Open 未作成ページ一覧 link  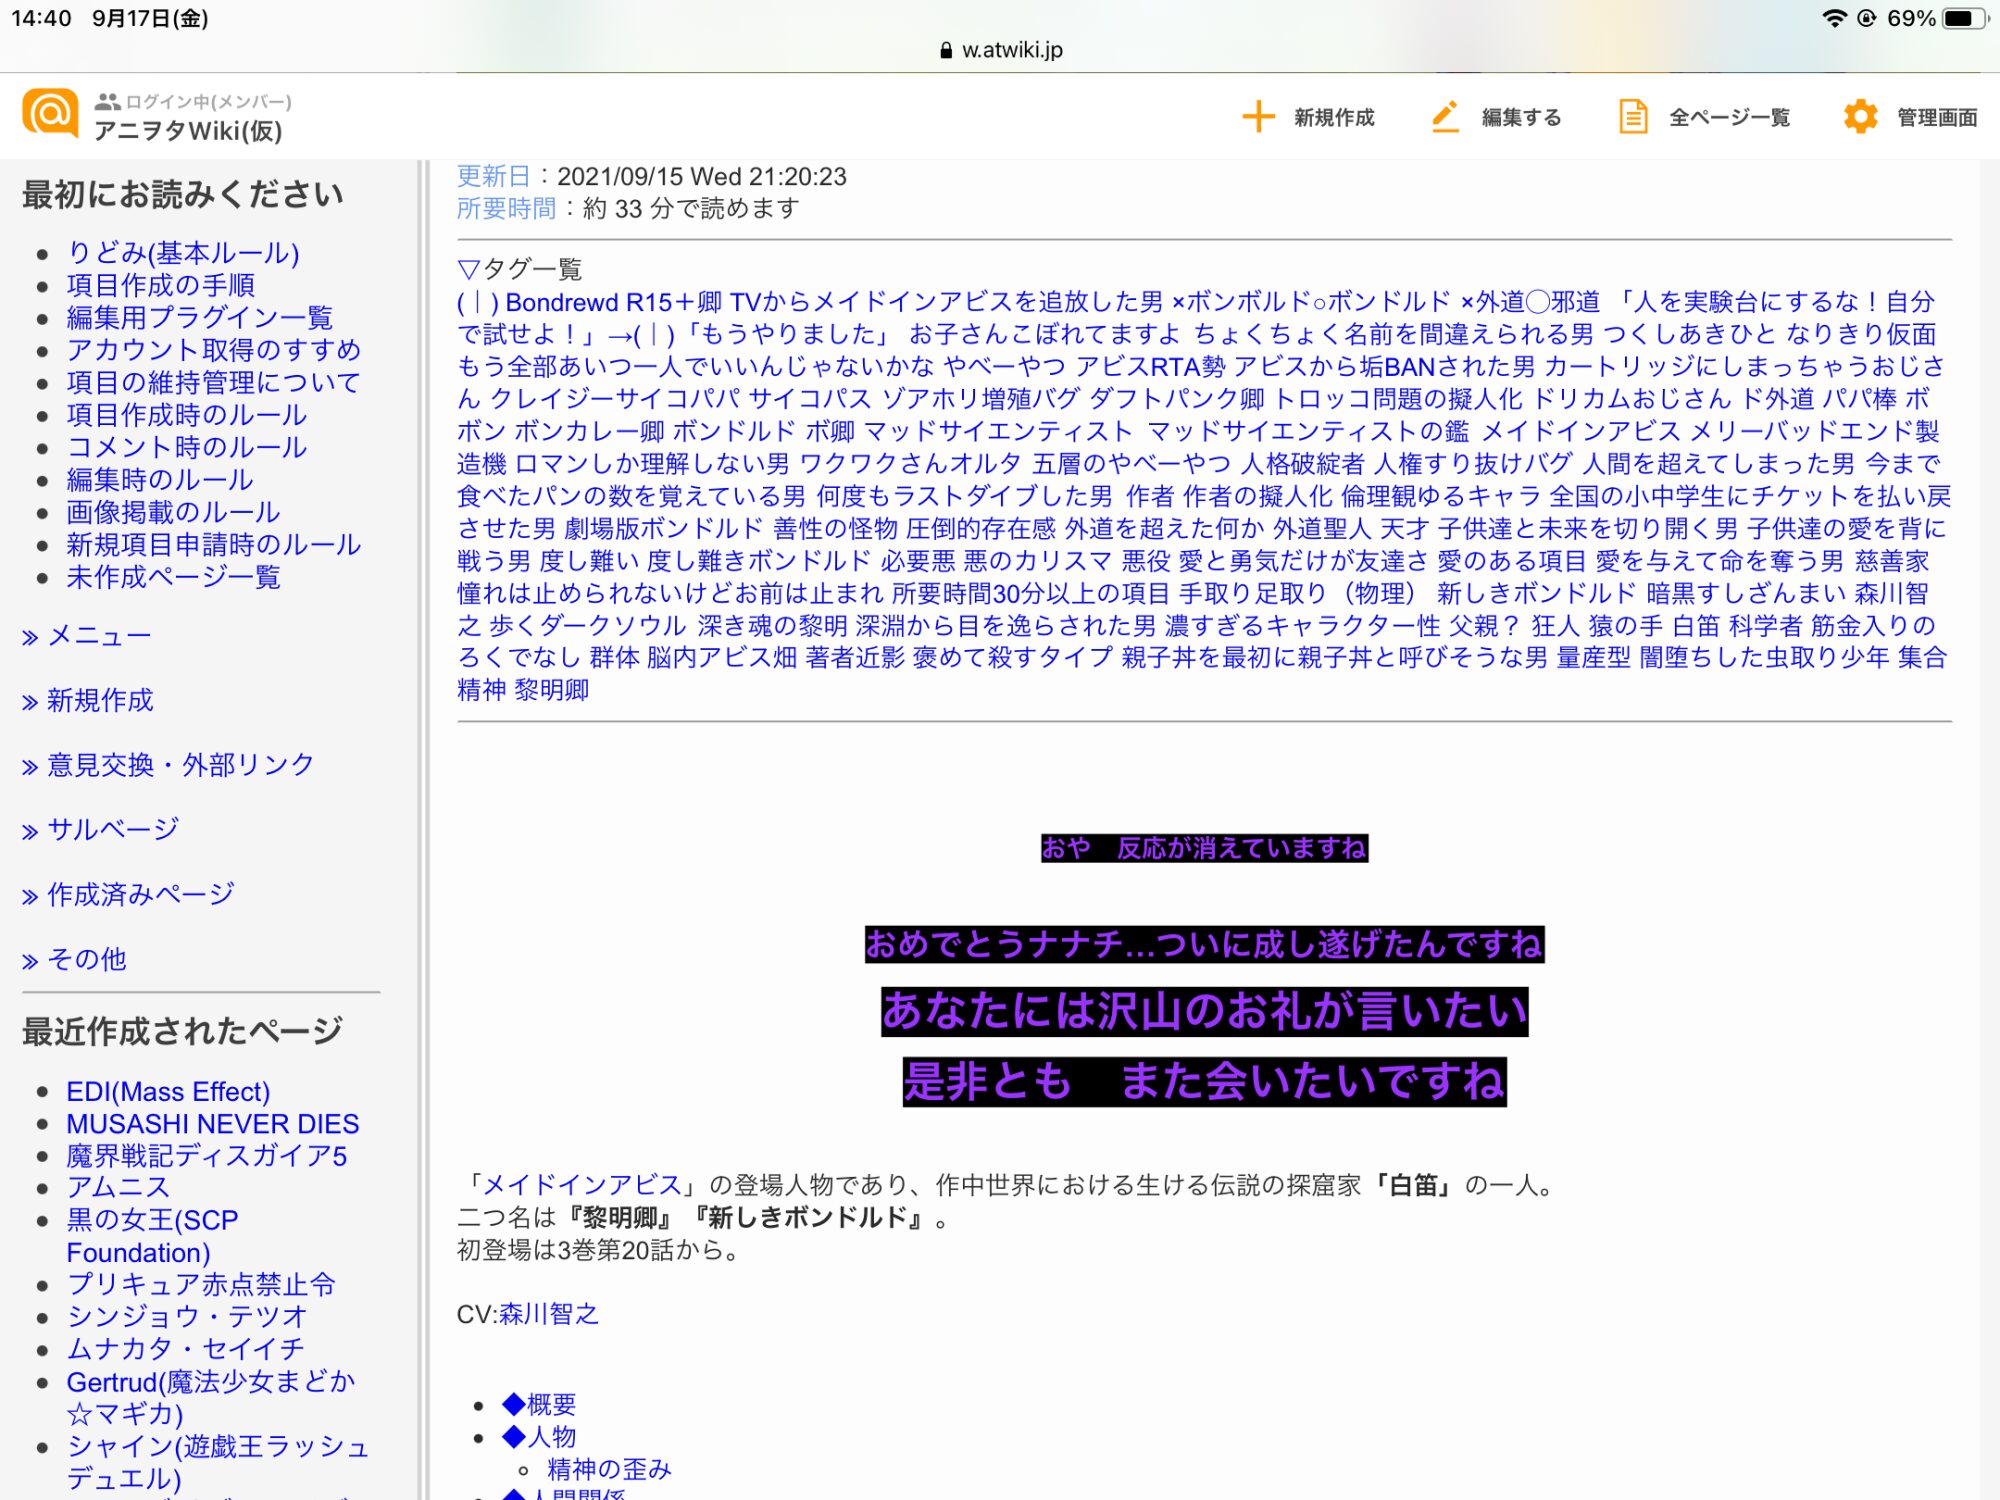point(174,578)
